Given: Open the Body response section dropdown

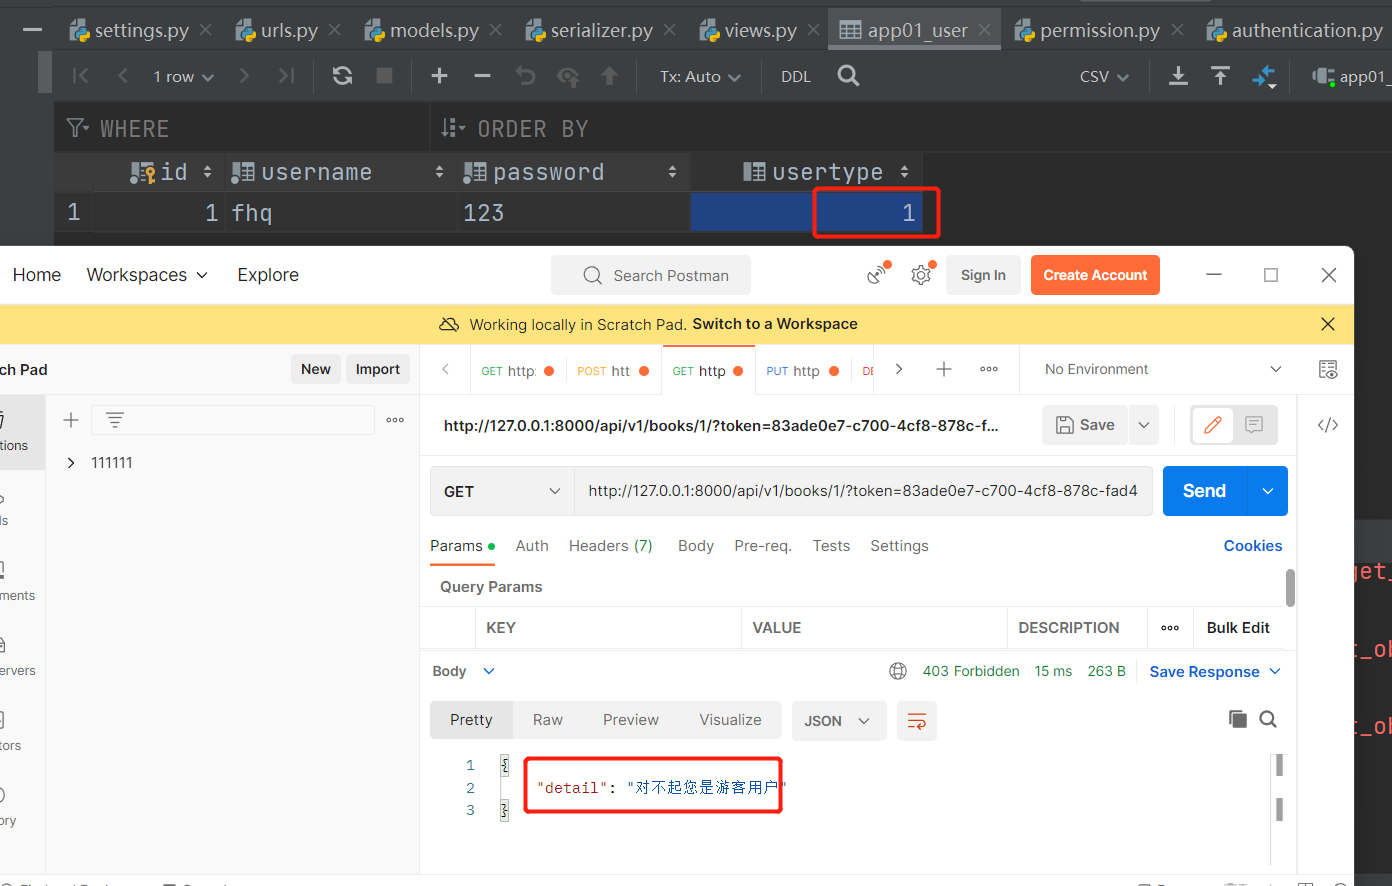Looking at the screenshot, I should tap(463, 671).
